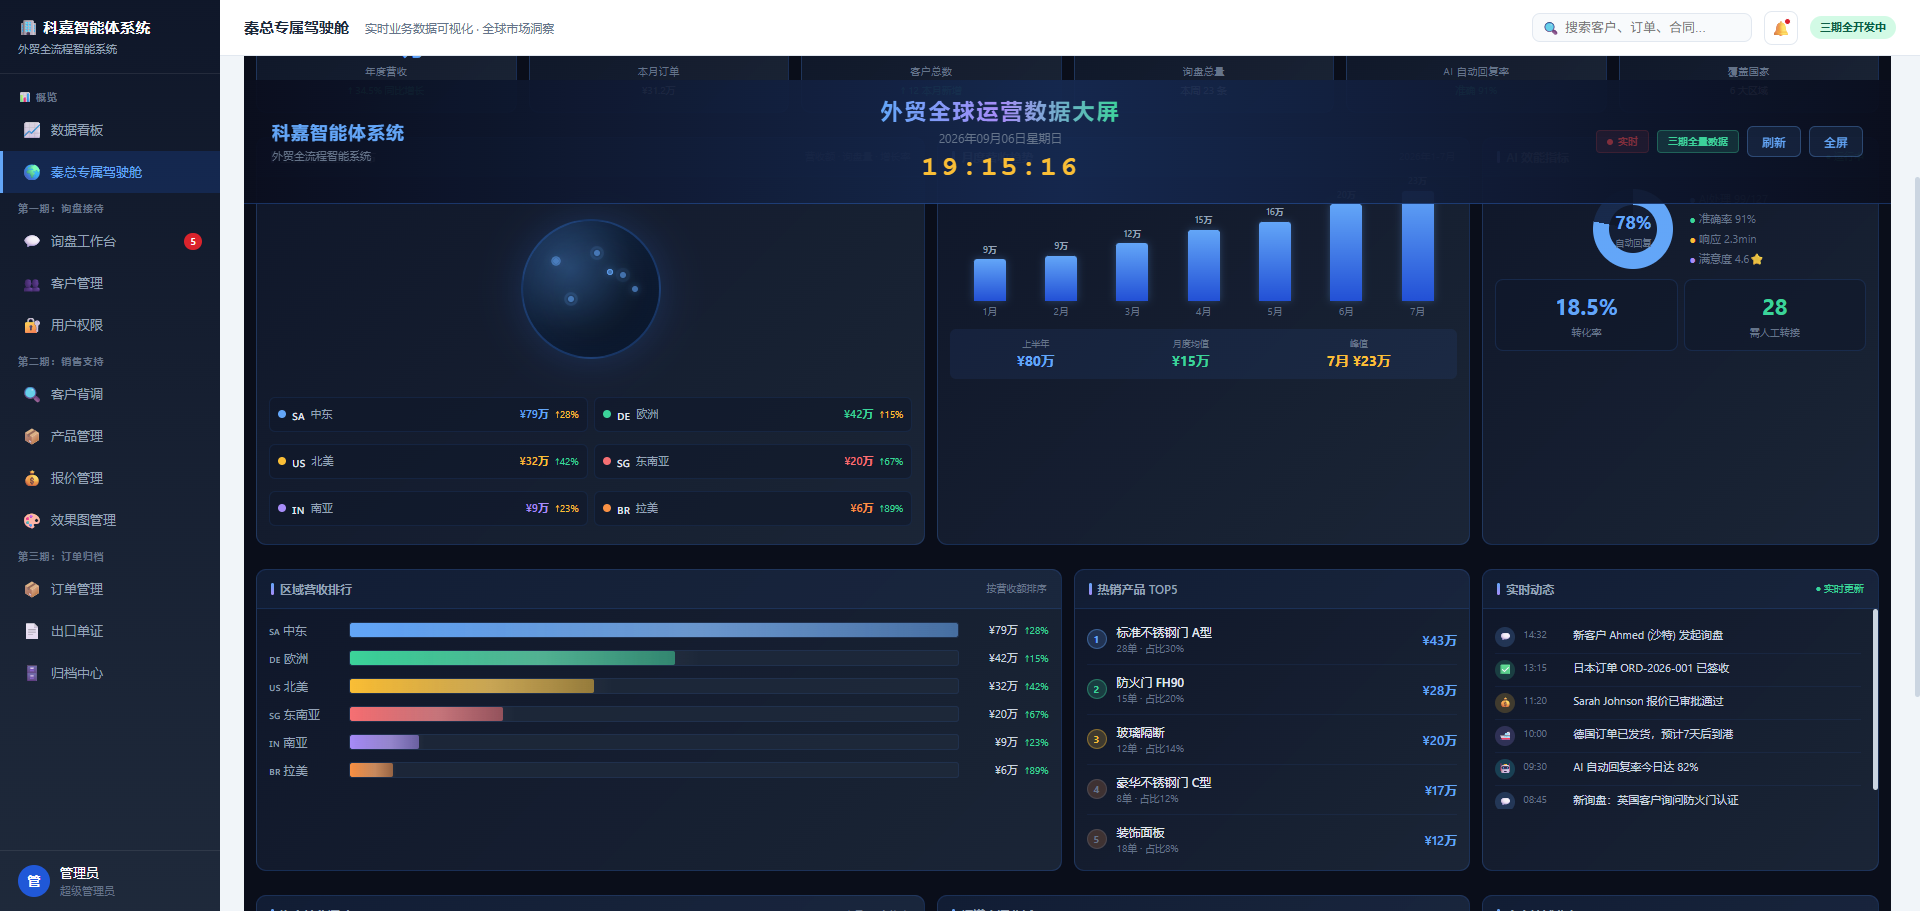Select 防火门 FH90 product row
Screen dimensions: 1920x911
[1272, 690]
